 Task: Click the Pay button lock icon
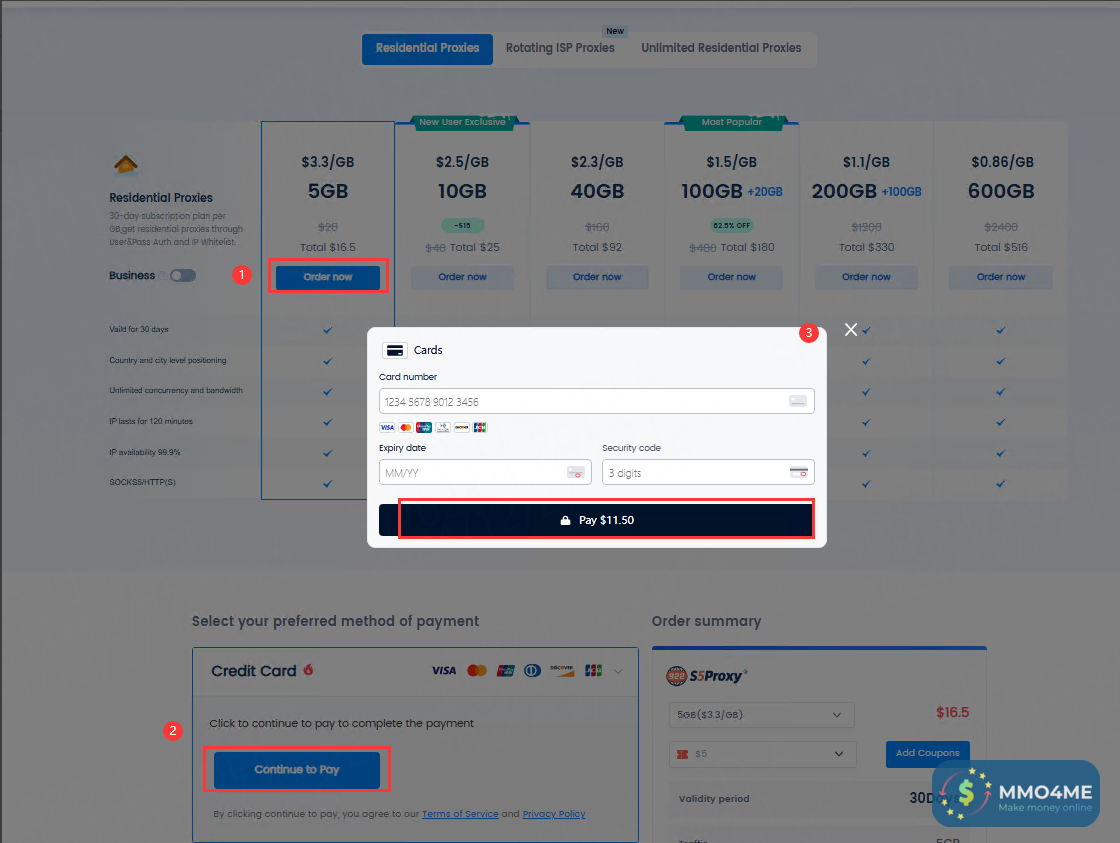(565, 520)
